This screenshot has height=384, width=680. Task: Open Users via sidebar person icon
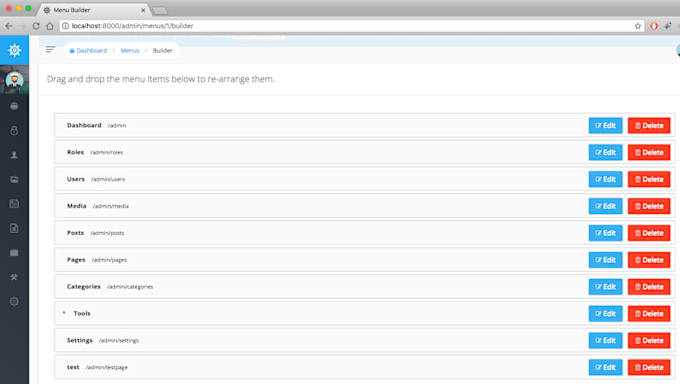pyautogui.click(x=14, y=155)
